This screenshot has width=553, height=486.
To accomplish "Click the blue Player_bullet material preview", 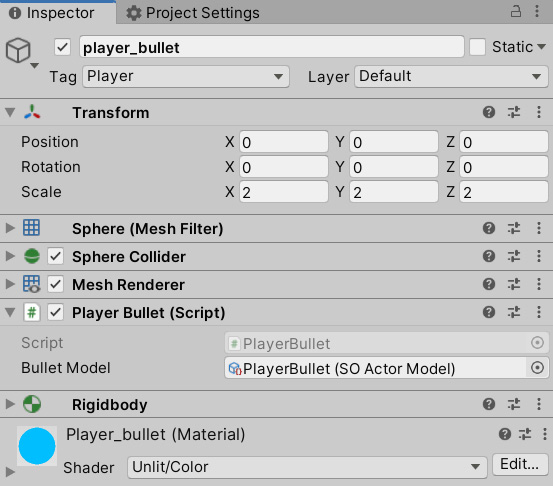I will pos(37,446).
